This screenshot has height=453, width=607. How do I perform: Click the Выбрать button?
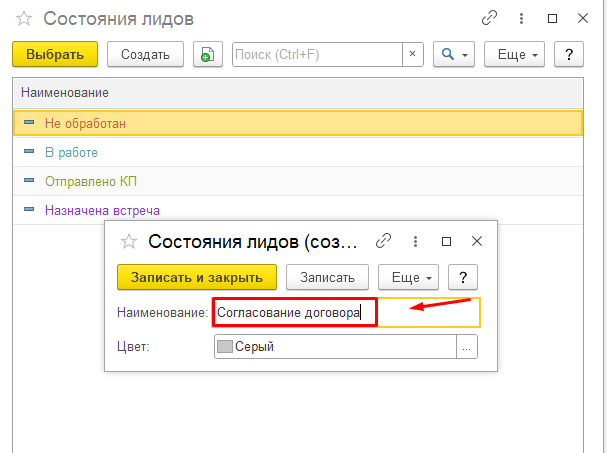55,54
